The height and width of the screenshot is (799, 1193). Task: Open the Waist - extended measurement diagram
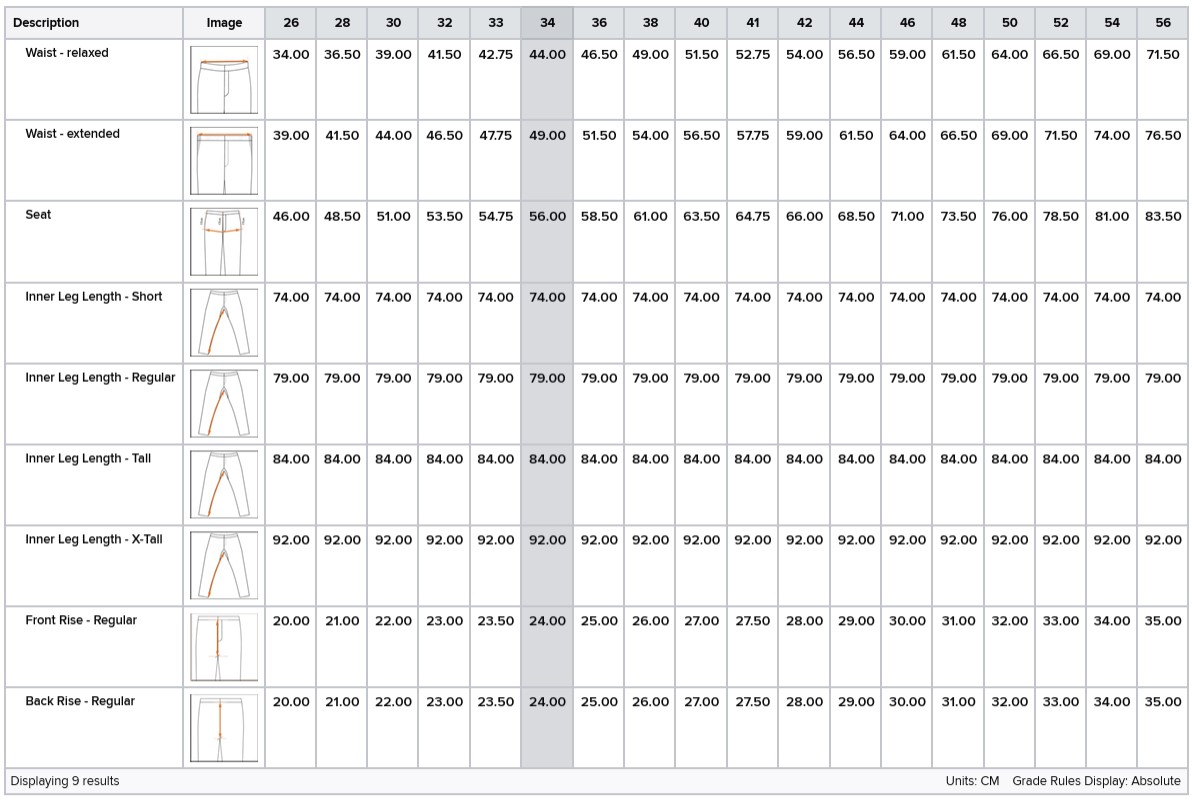(x=223, y=160)
